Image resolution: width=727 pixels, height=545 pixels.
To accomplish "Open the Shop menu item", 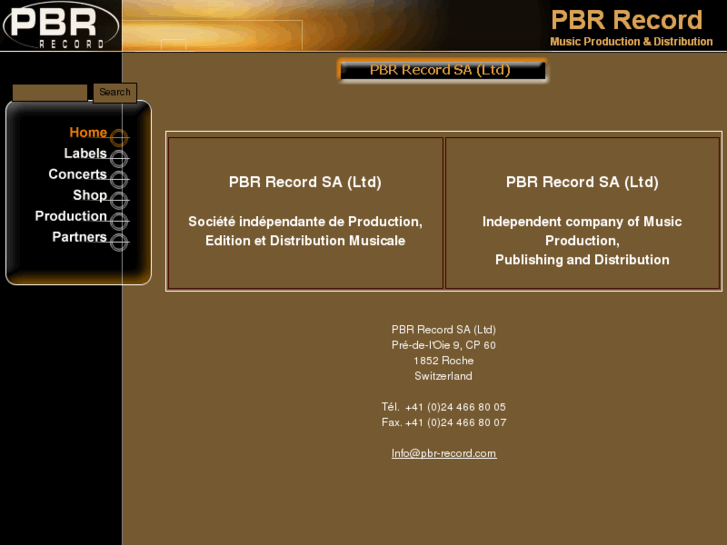I will [x=90, y=195].
